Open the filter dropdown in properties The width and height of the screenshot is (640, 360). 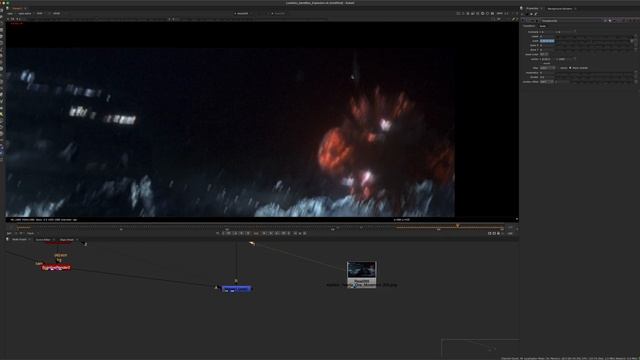point(547,68)
